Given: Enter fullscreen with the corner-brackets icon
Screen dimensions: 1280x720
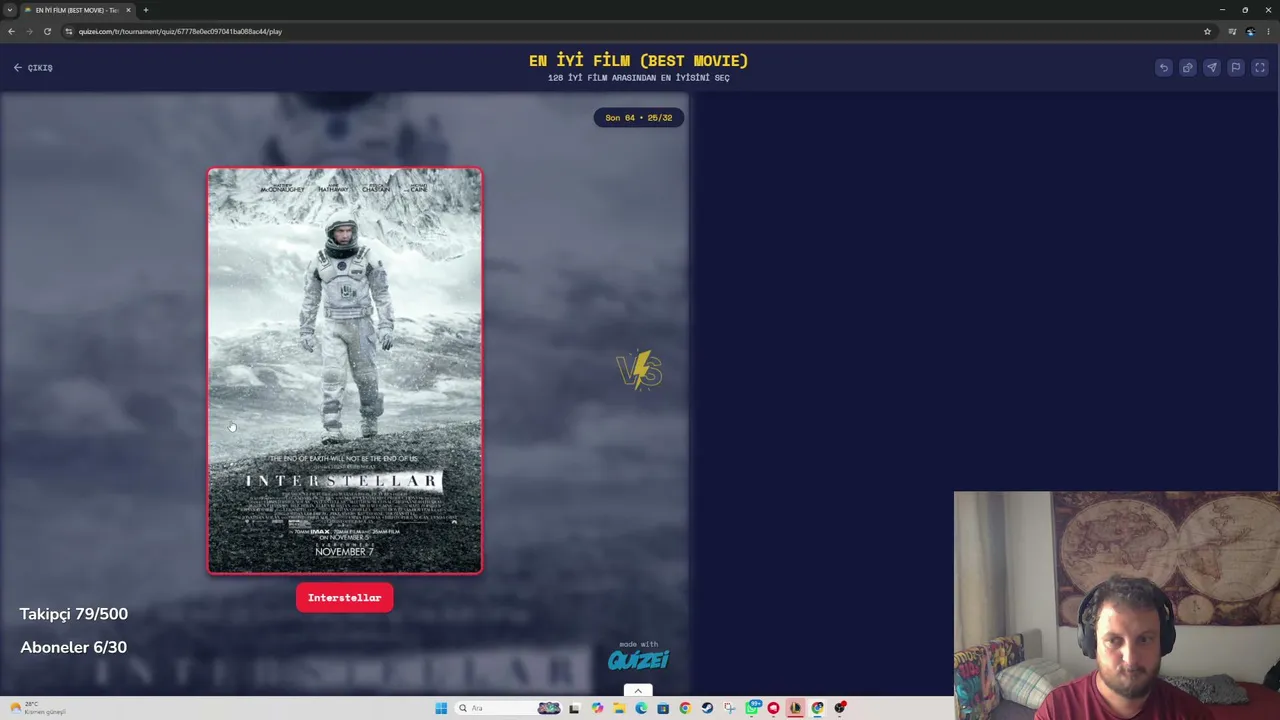Looking at the screenshot, I should pyautogui.click(x=1260, y=68).
